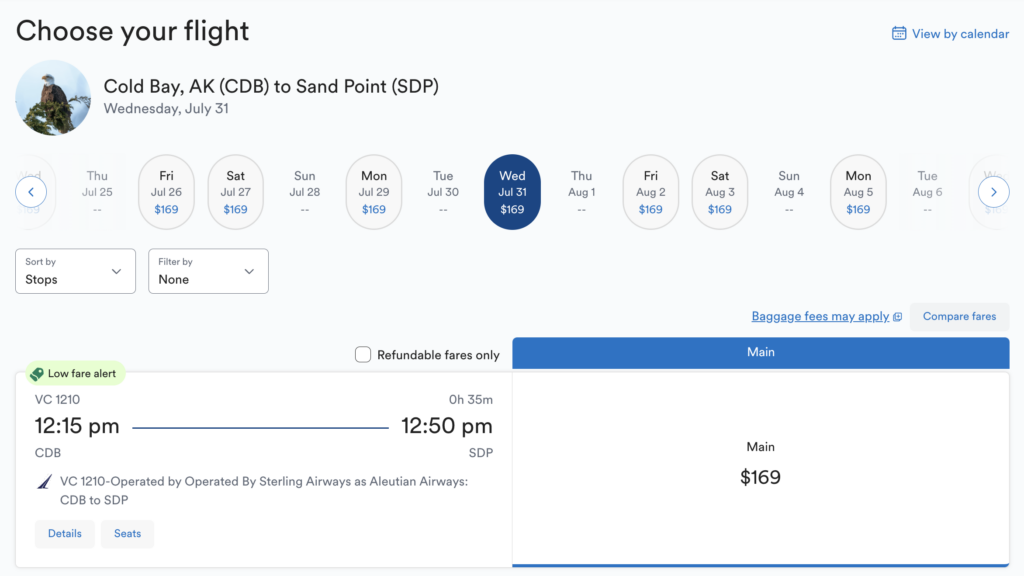Select Fri Aug 2 departure date

[650, 191]
